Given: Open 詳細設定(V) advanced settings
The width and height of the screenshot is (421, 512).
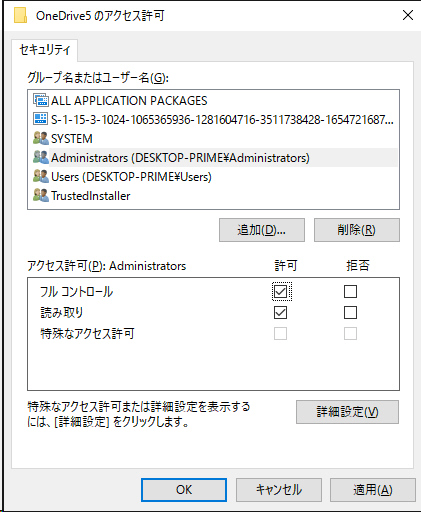Looking at the screenshot, I should (347, 412).
